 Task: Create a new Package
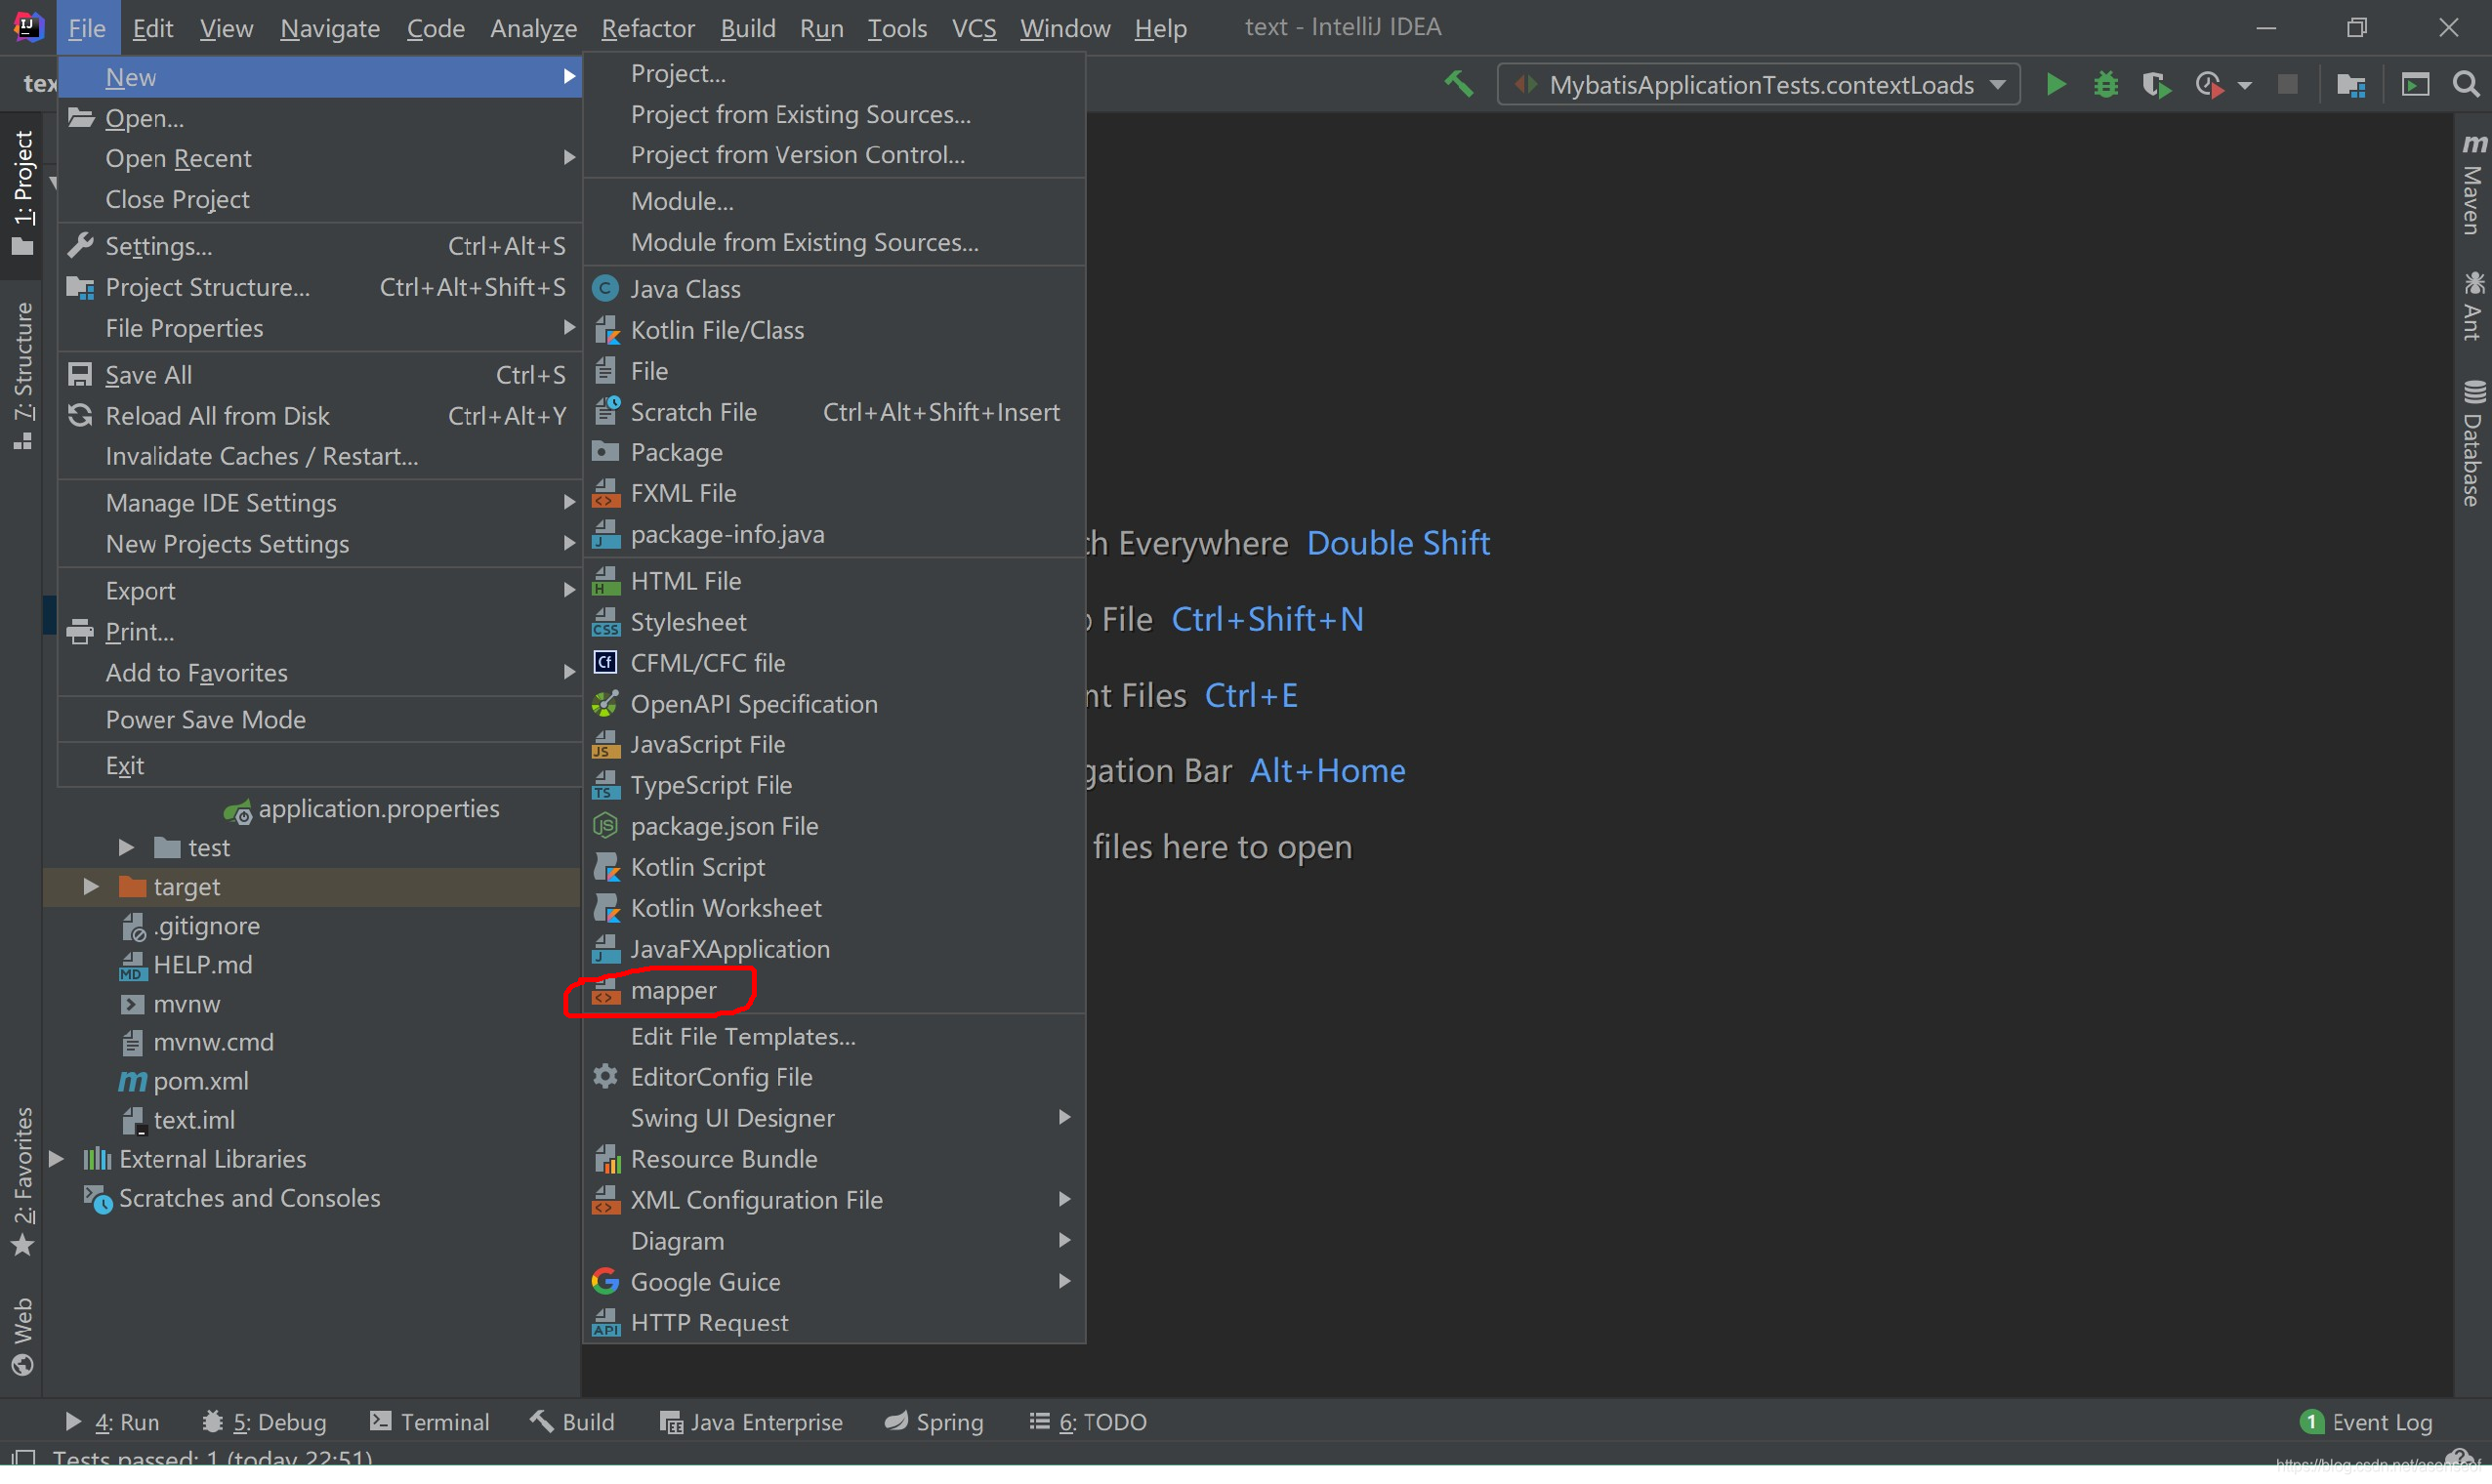coord(834,453)
